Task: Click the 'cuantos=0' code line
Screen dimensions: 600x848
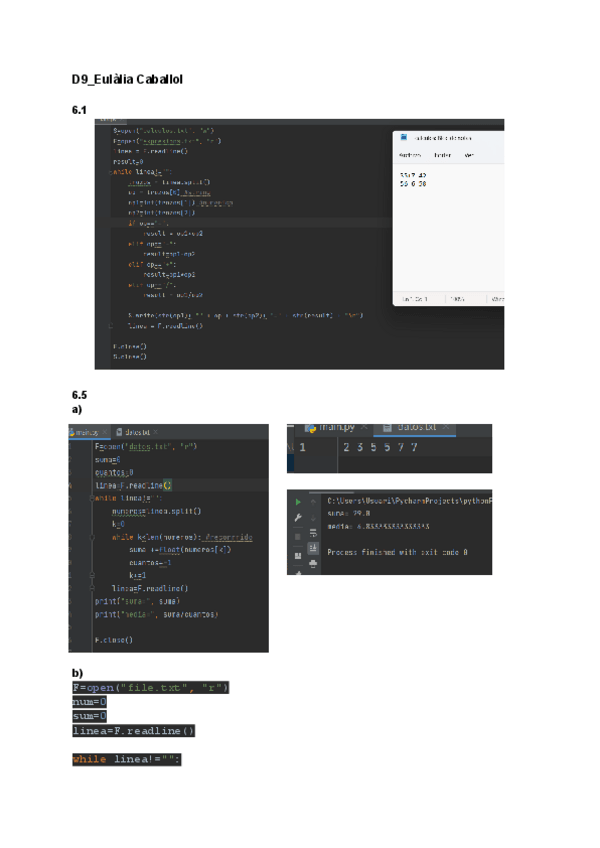Action: [114, 472]
